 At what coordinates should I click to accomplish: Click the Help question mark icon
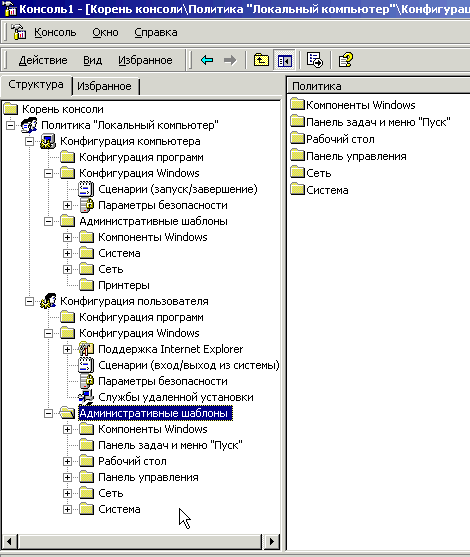(345, 60)
